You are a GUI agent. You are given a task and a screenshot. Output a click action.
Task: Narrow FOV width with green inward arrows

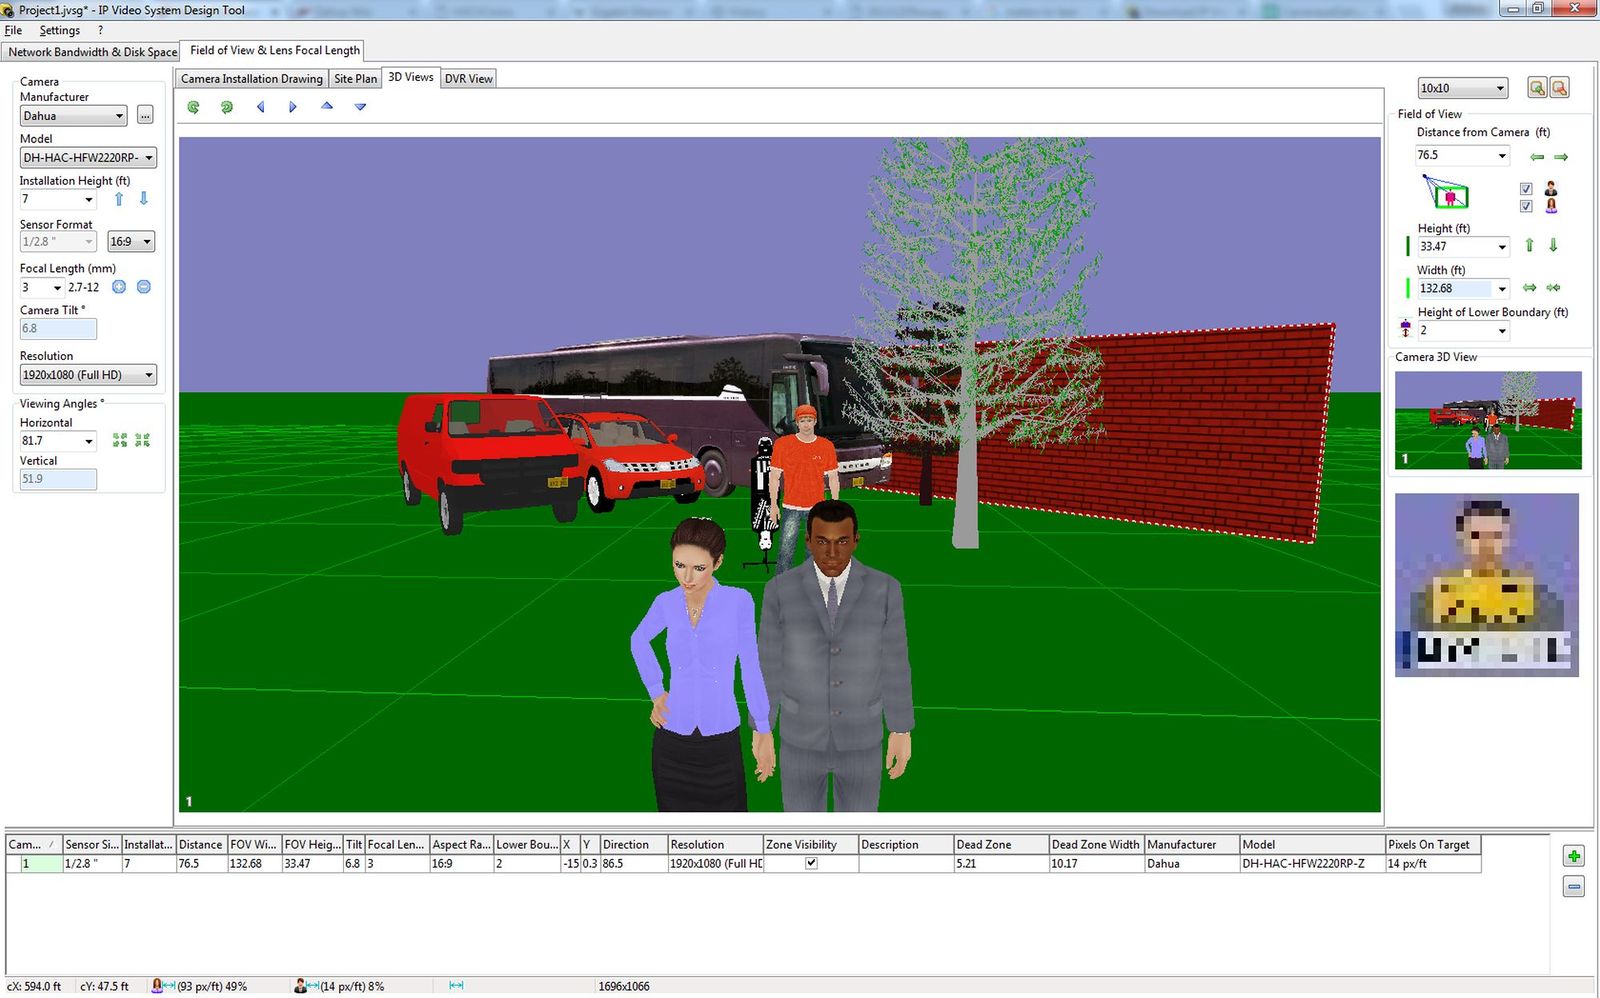(x=1553, y=288)
